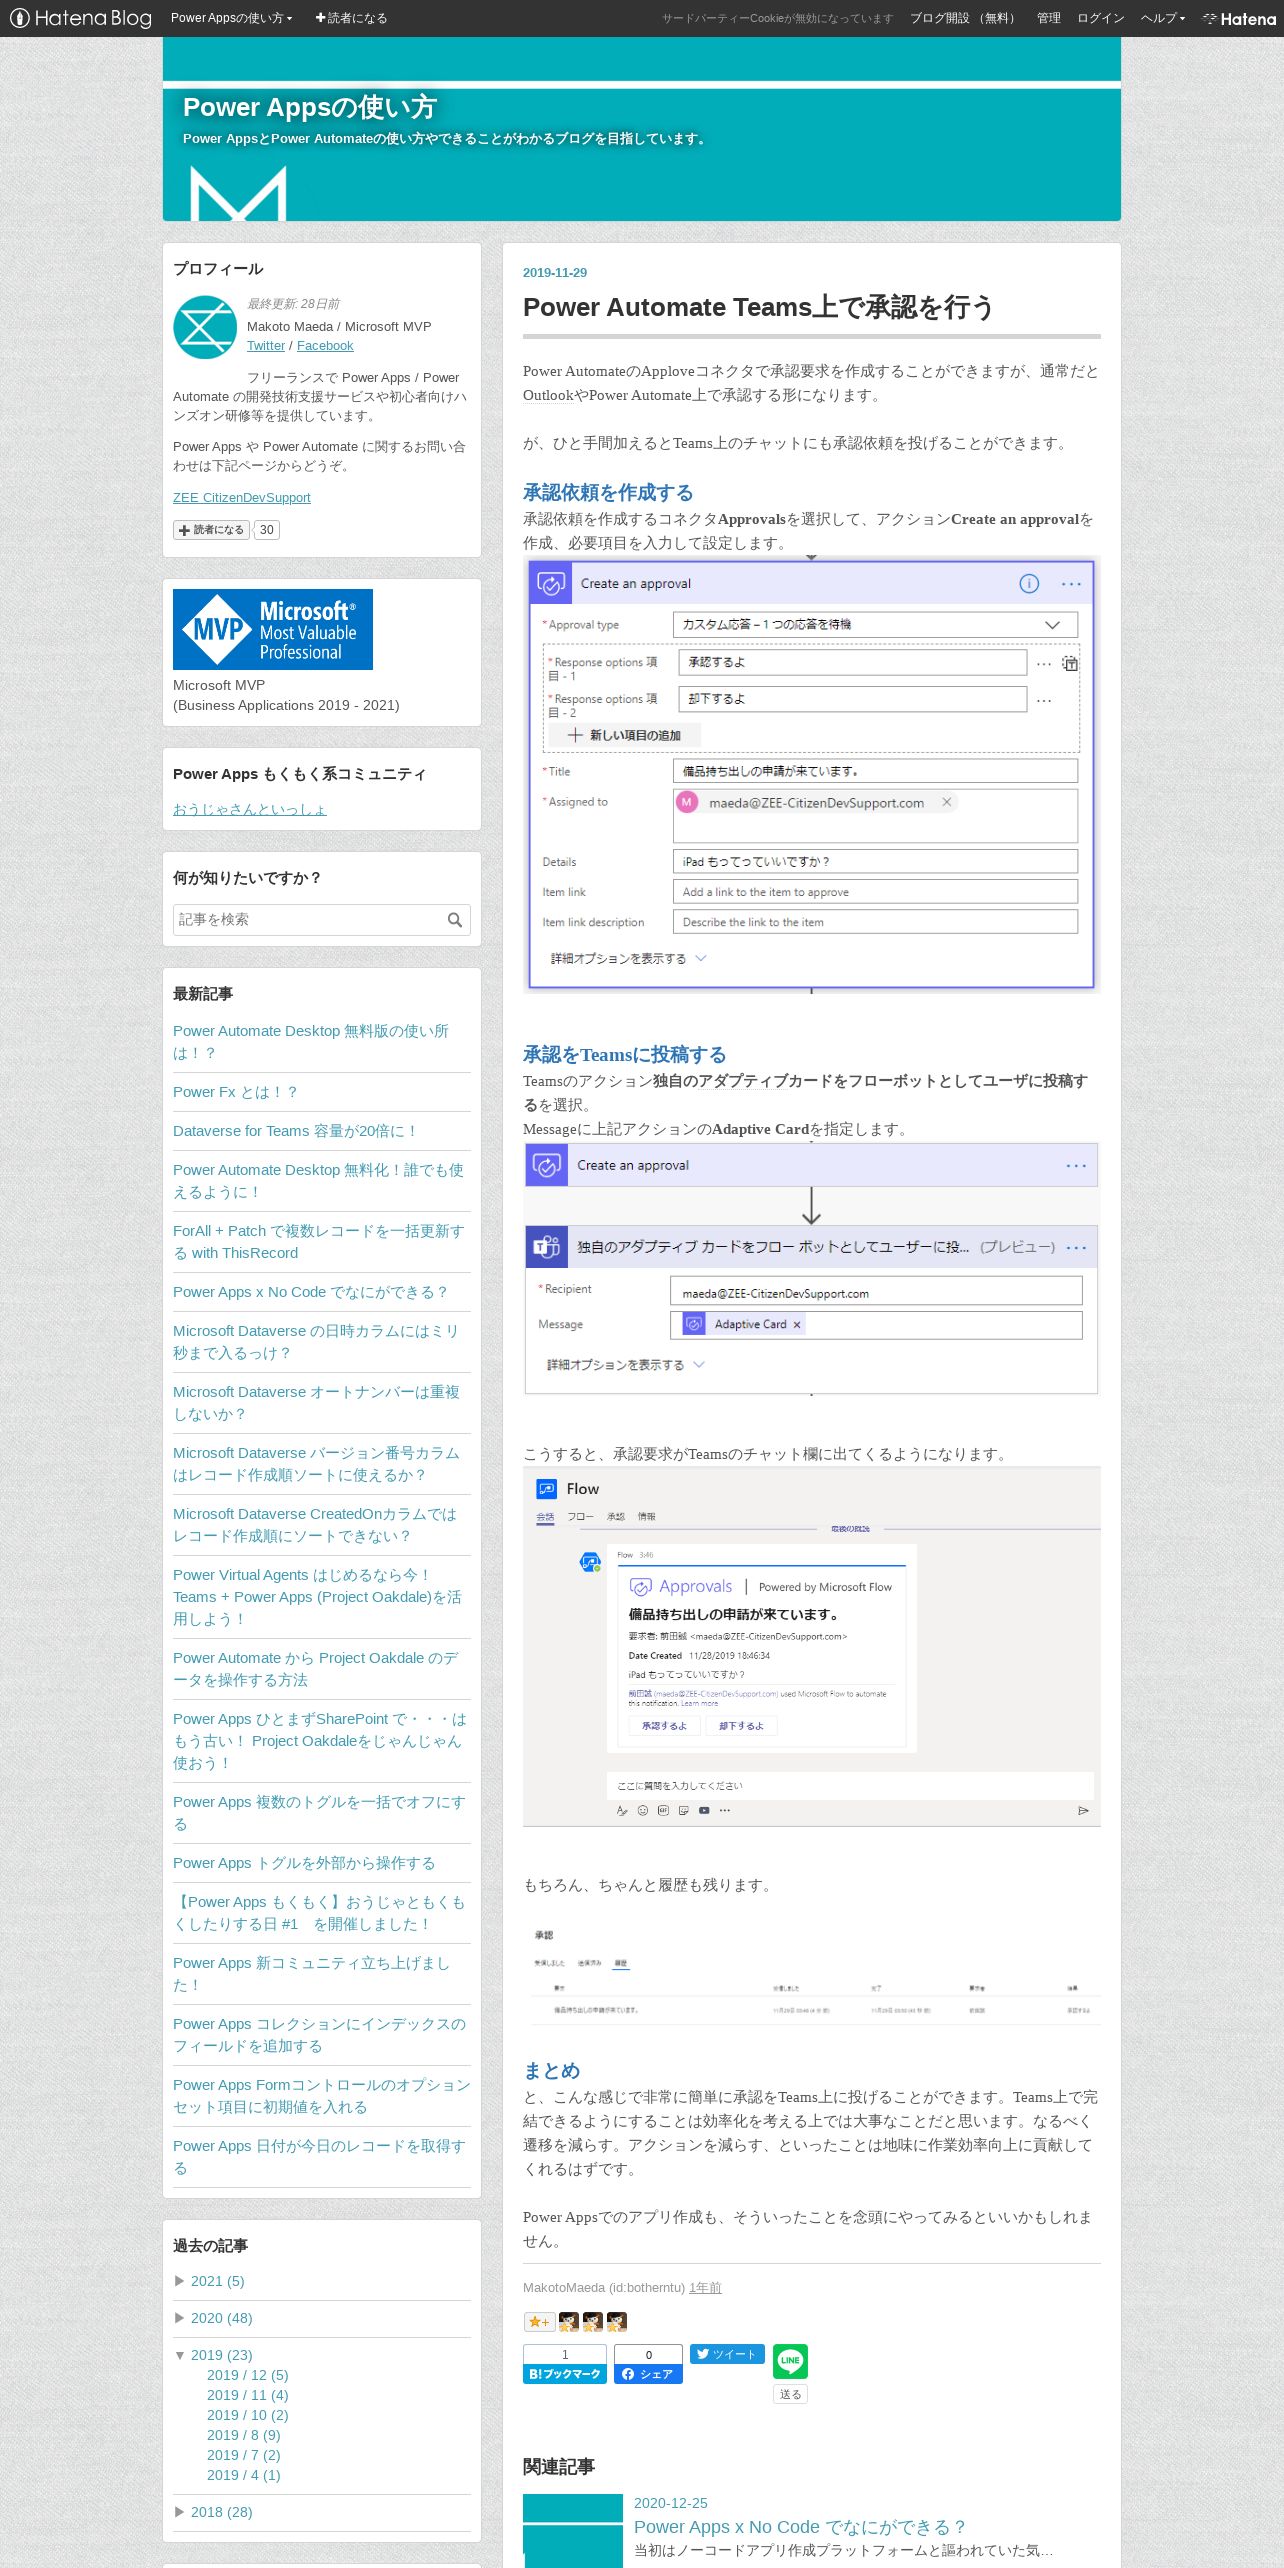Click the first star user avatar

click(568, 2322)
